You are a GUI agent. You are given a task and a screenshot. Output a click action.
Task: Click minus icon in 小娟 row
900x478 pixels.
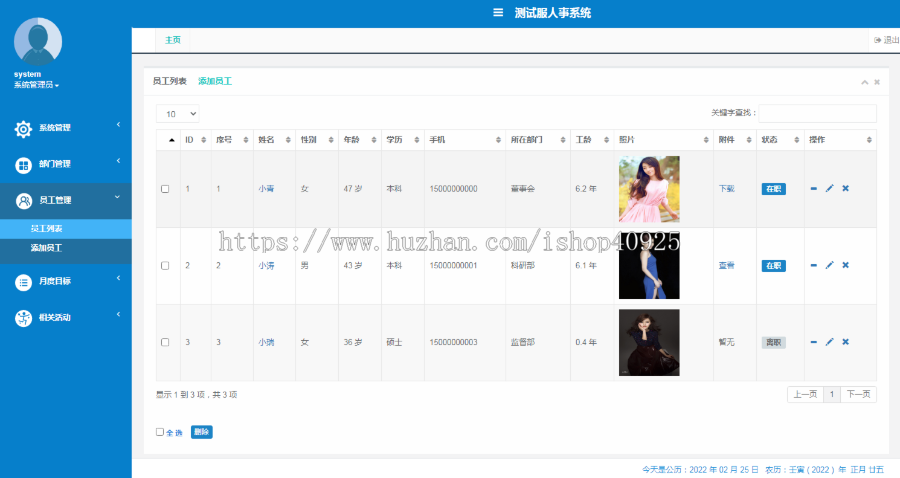(813, 342)
